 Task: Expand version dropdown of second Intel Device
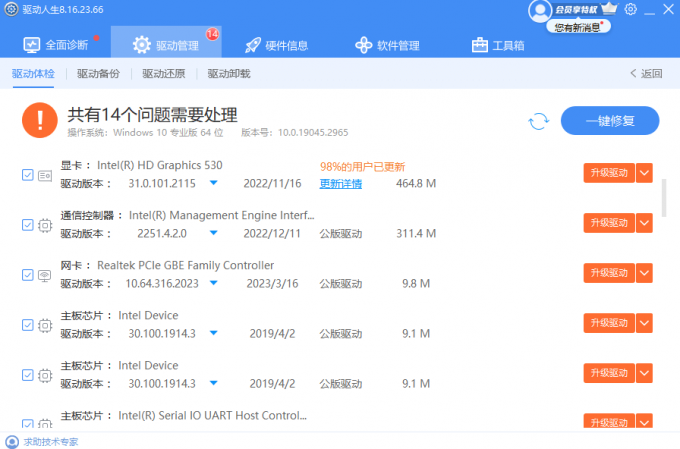click(x=213, y=383)
